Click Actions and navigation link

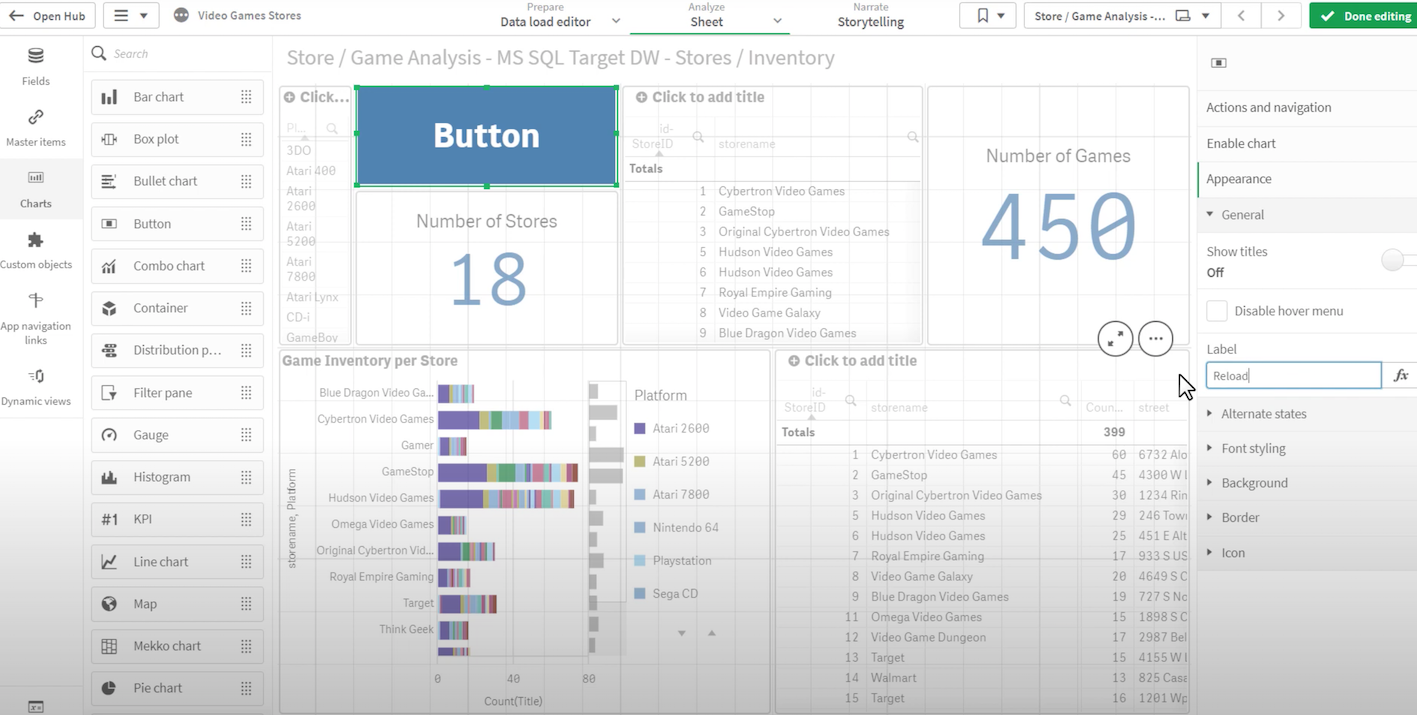point(1270,107)
